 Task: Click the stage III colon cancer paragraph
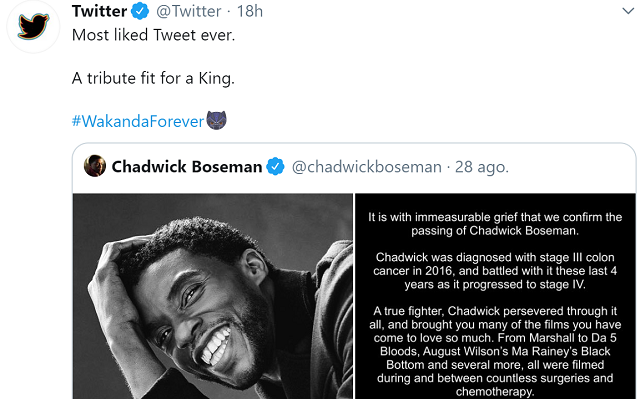(x=495, y=271)
